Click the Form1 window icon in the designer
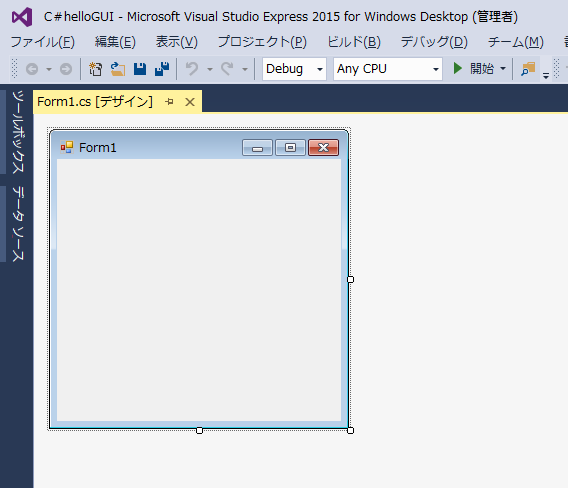The height and width of the screenshot is (488, 568). [67, 147]
